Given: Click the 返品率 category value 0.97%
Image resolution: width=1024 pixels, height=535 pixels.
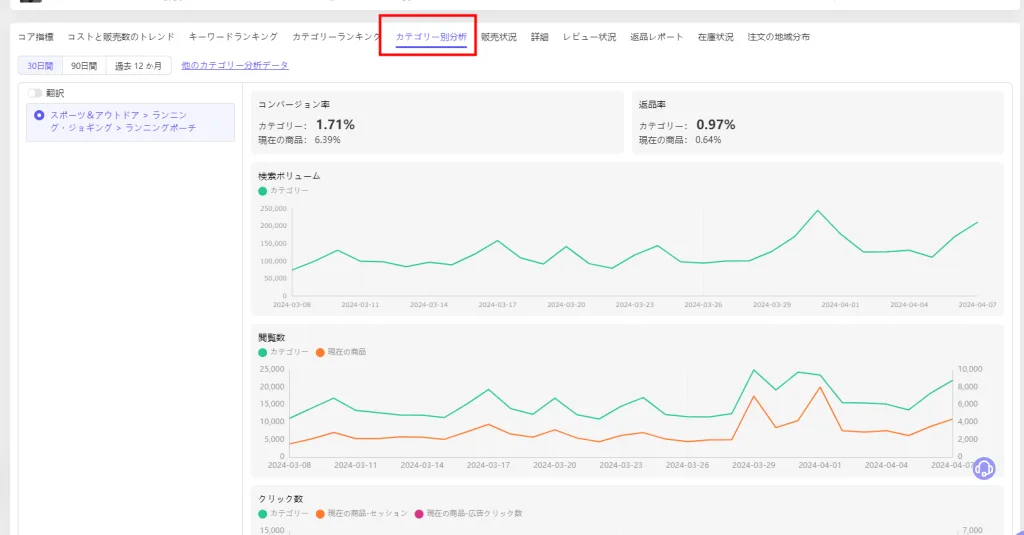Looking at the screenshot, I should point(716,125).
